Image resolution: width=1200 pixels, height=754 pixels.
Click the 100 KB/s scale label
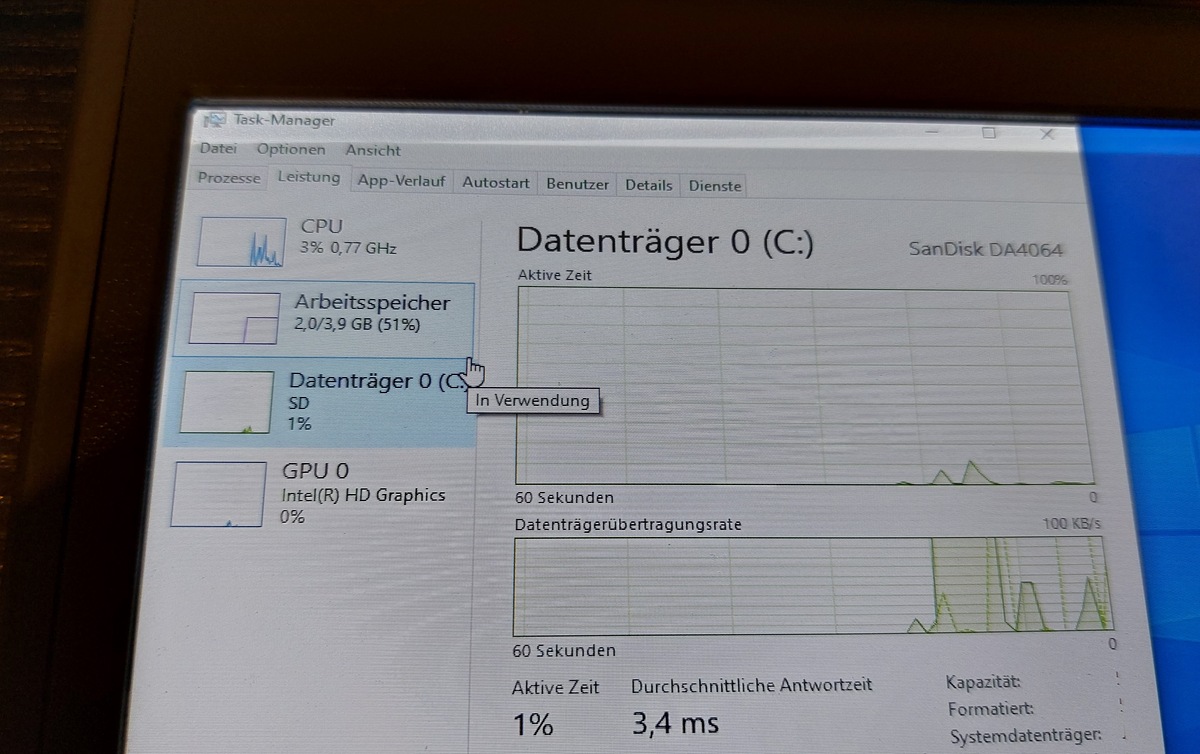1071,524
